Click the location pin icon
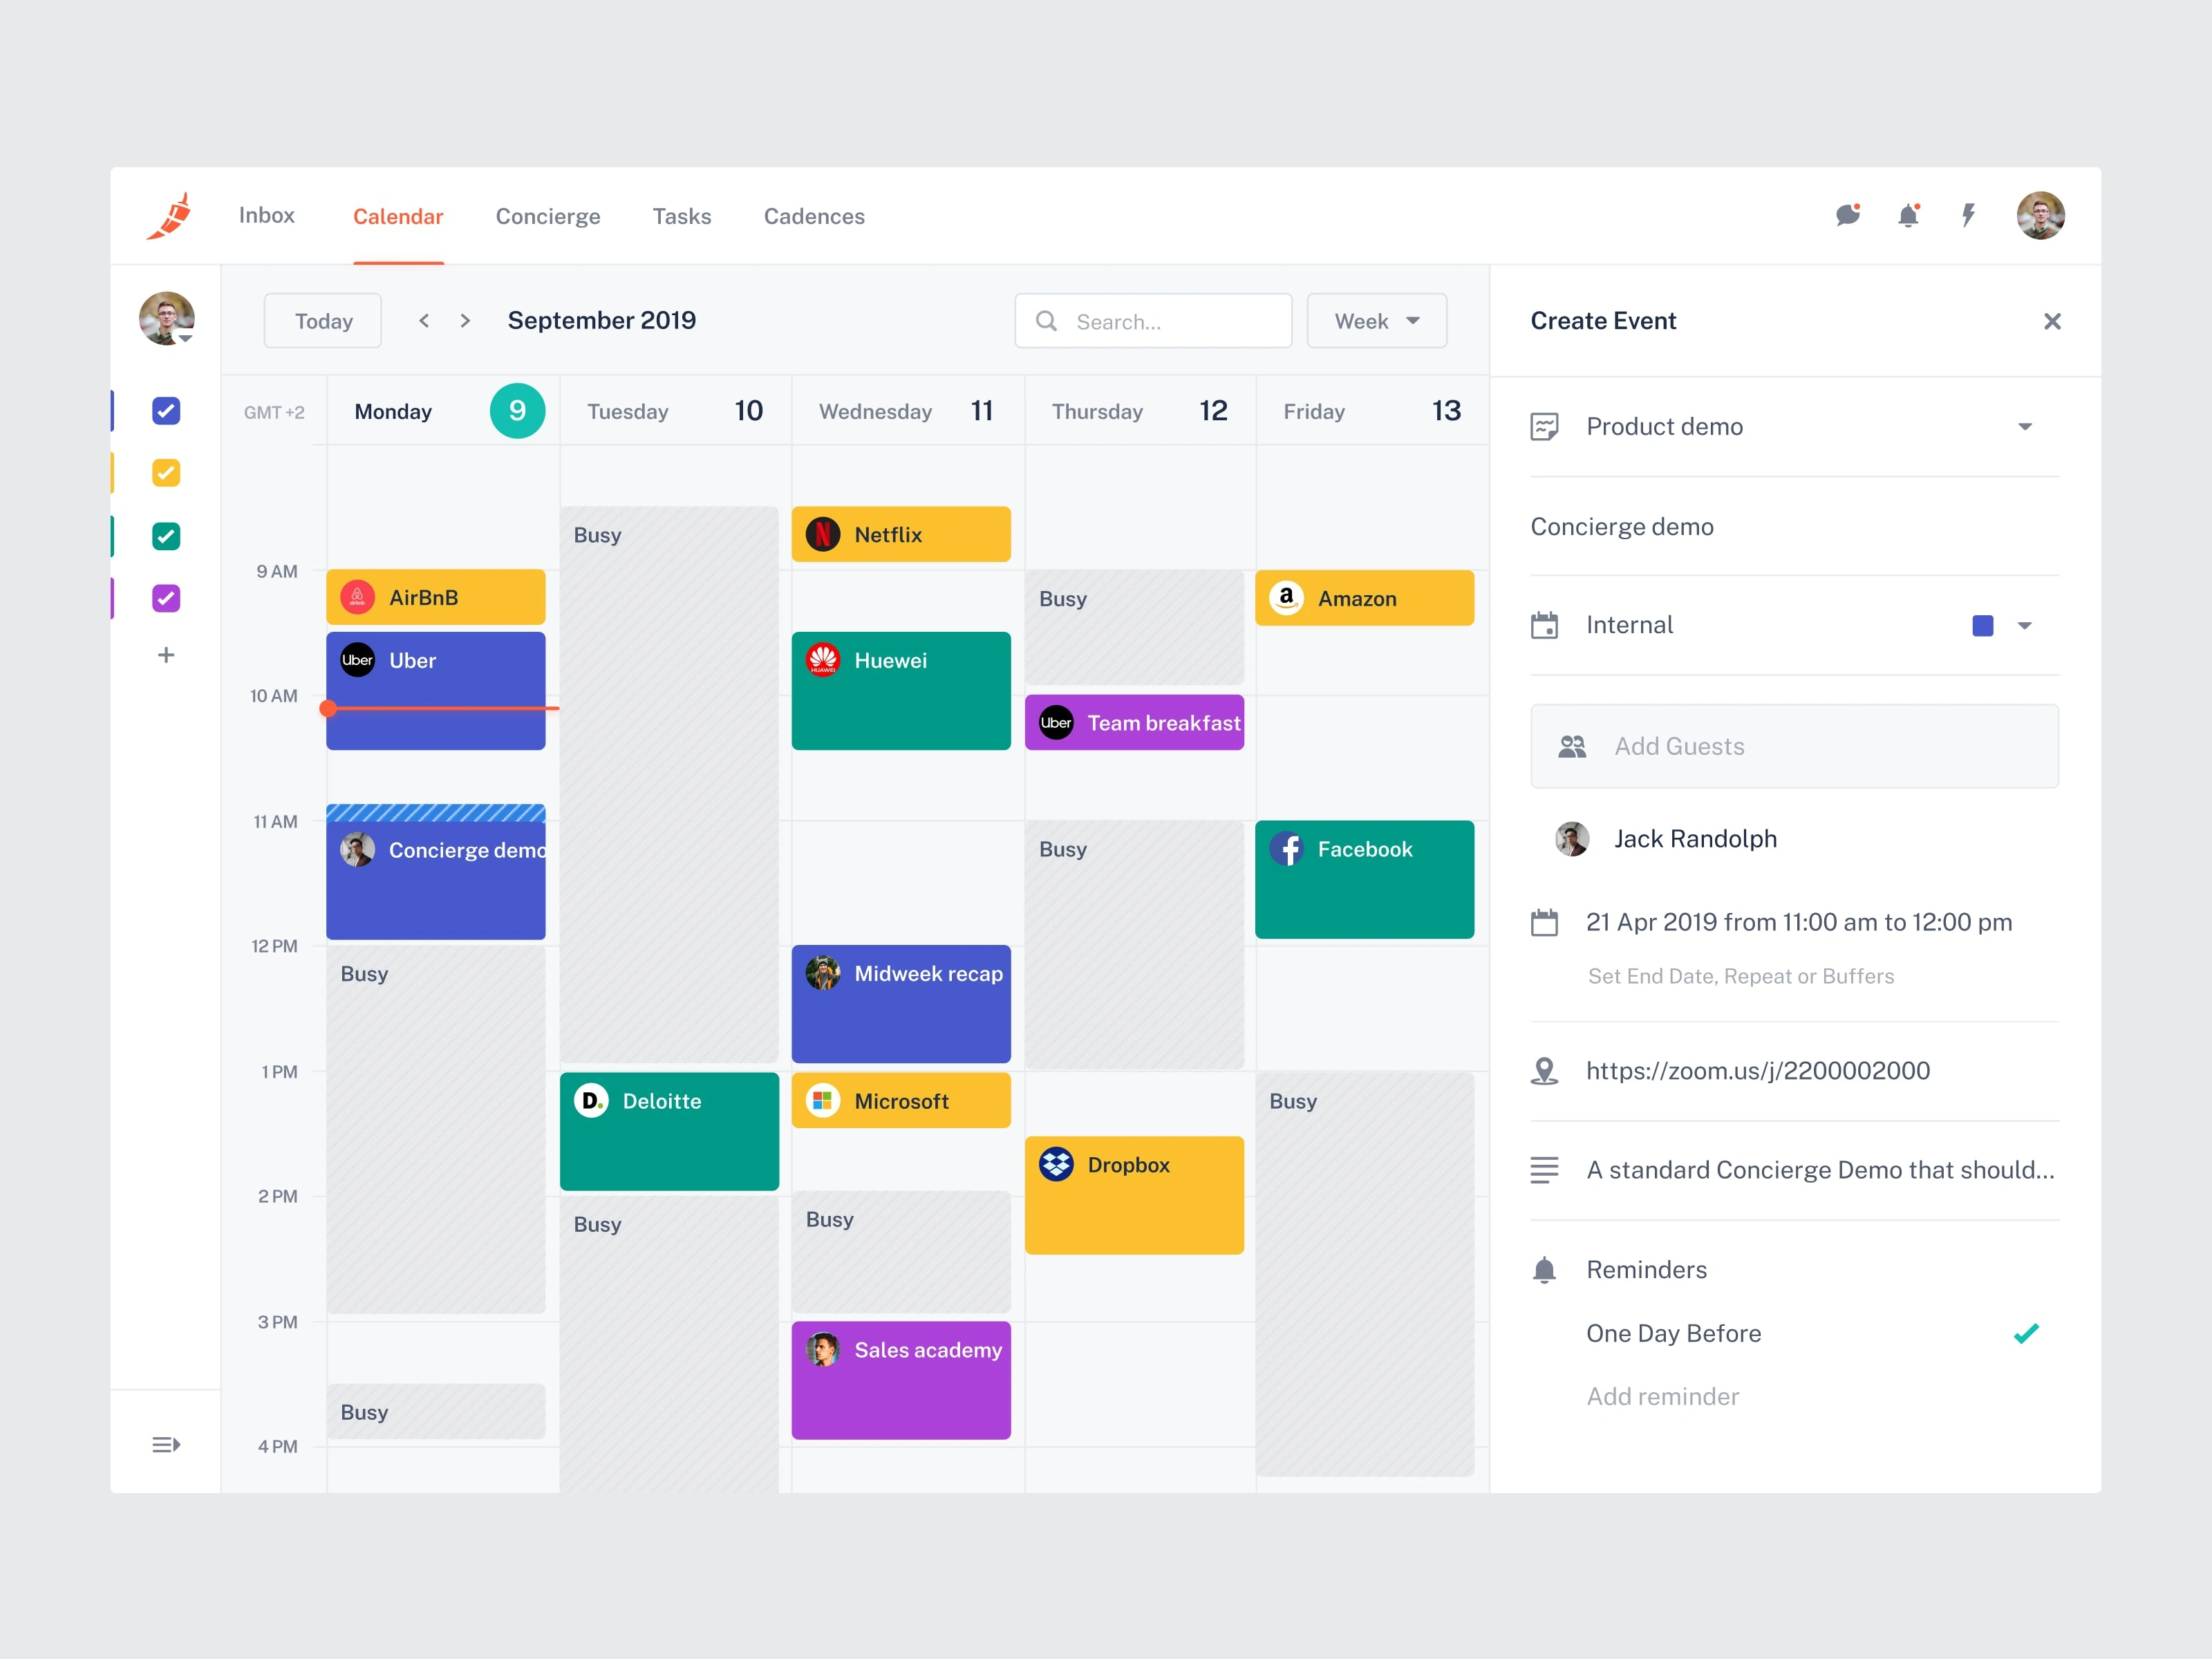The width and height of the screenshot is (2212, 1659). tap(1544, 1071)
